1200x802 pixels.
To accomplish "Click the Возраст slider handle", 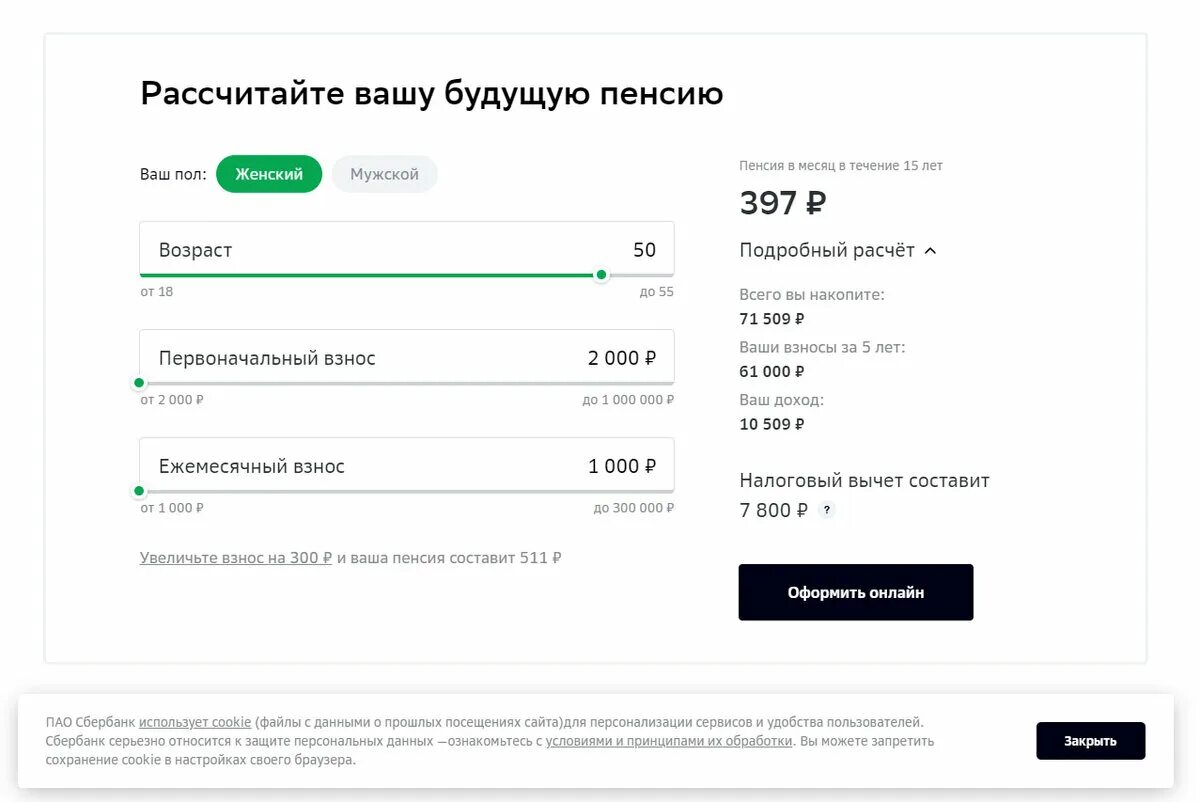I will 601,275.
